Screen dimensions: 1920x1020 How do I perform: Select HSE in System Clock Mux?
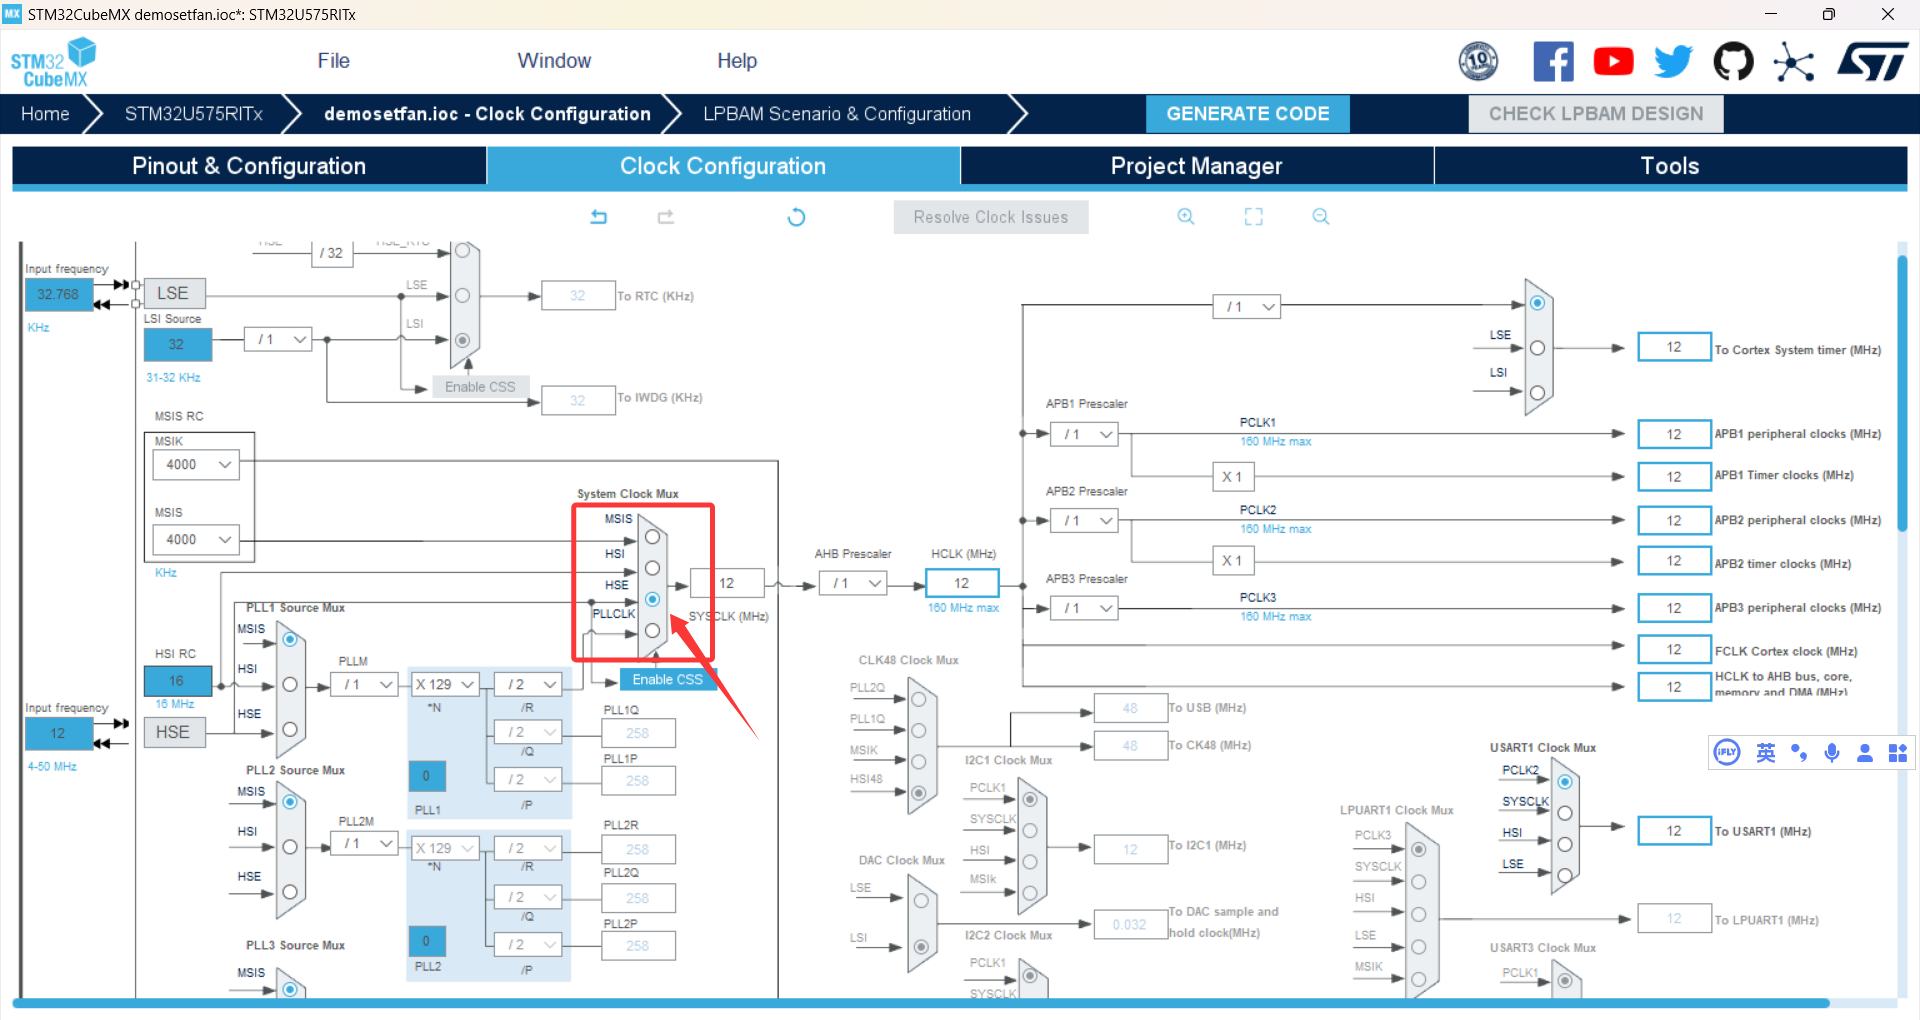point(652,599)
